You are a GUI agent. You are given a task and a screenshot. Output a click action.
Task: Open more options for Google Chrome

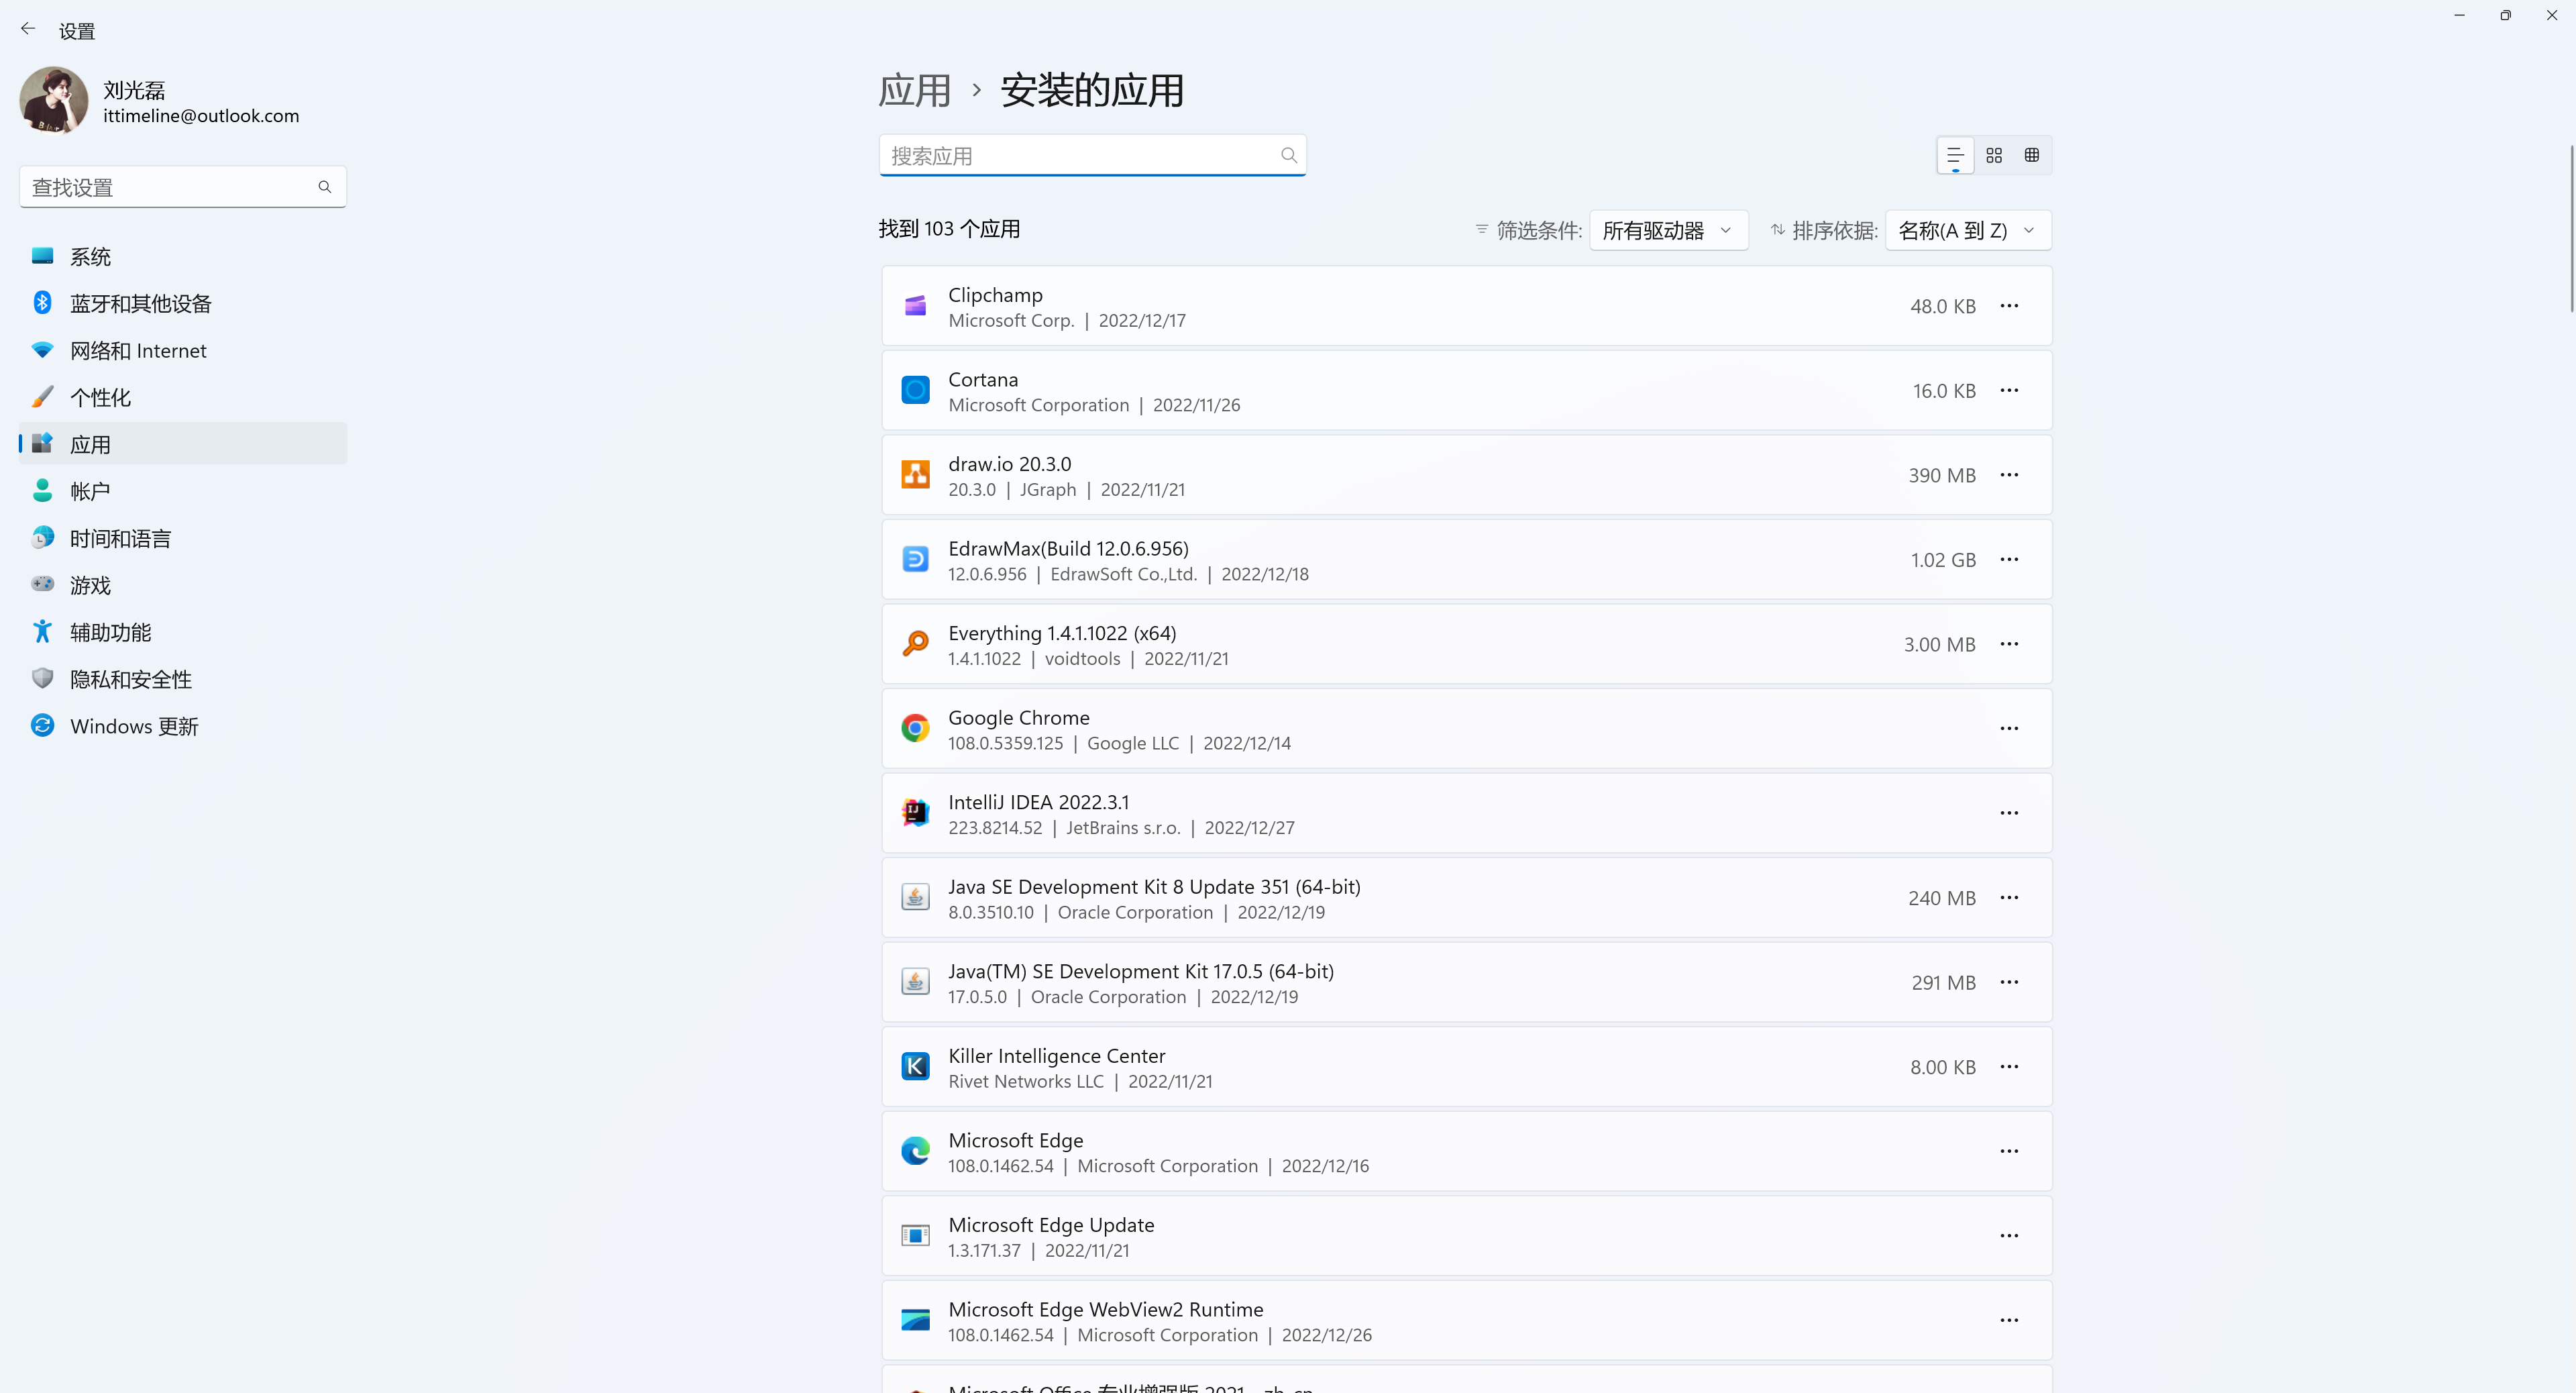coord(2009,728)
